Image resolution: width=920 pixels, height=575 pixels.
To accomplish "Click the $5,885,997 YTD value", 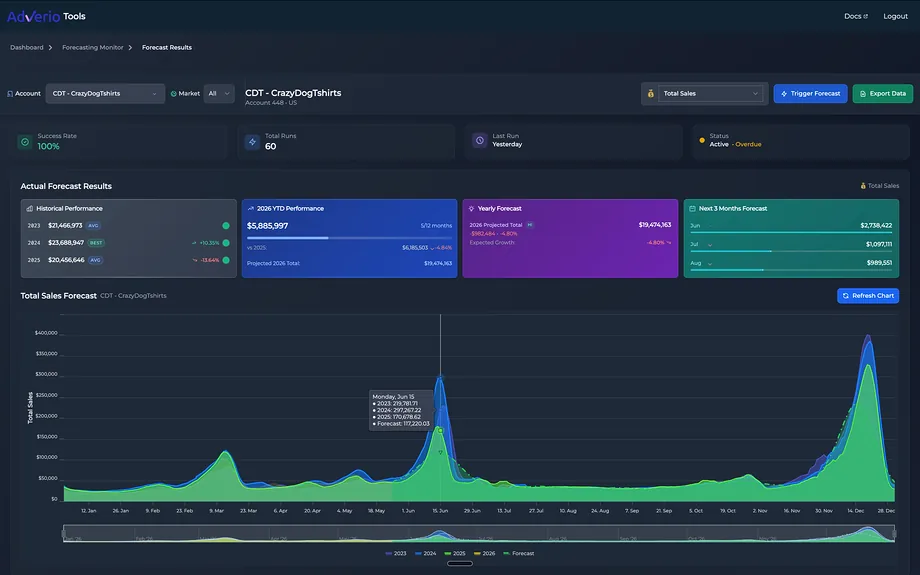I will [x=268, y=226].
